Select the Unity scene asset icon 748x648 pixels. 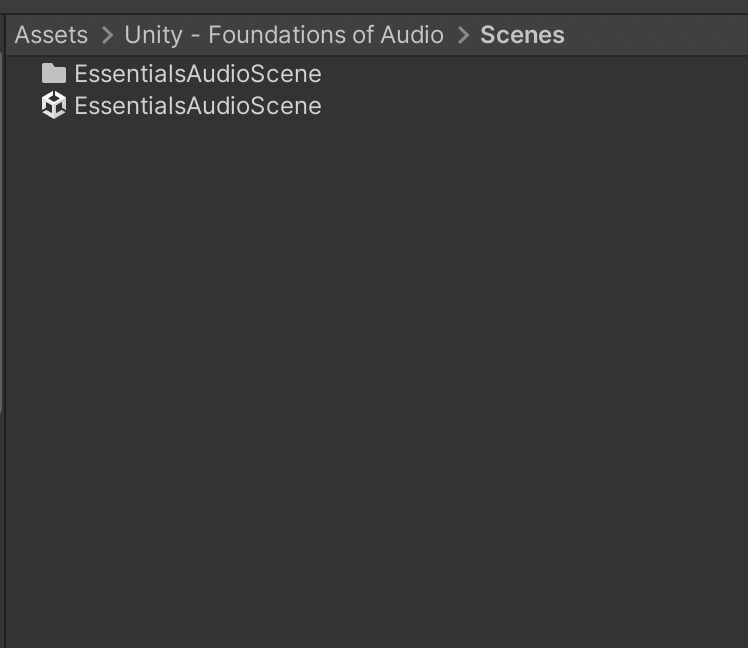point(53,105)
